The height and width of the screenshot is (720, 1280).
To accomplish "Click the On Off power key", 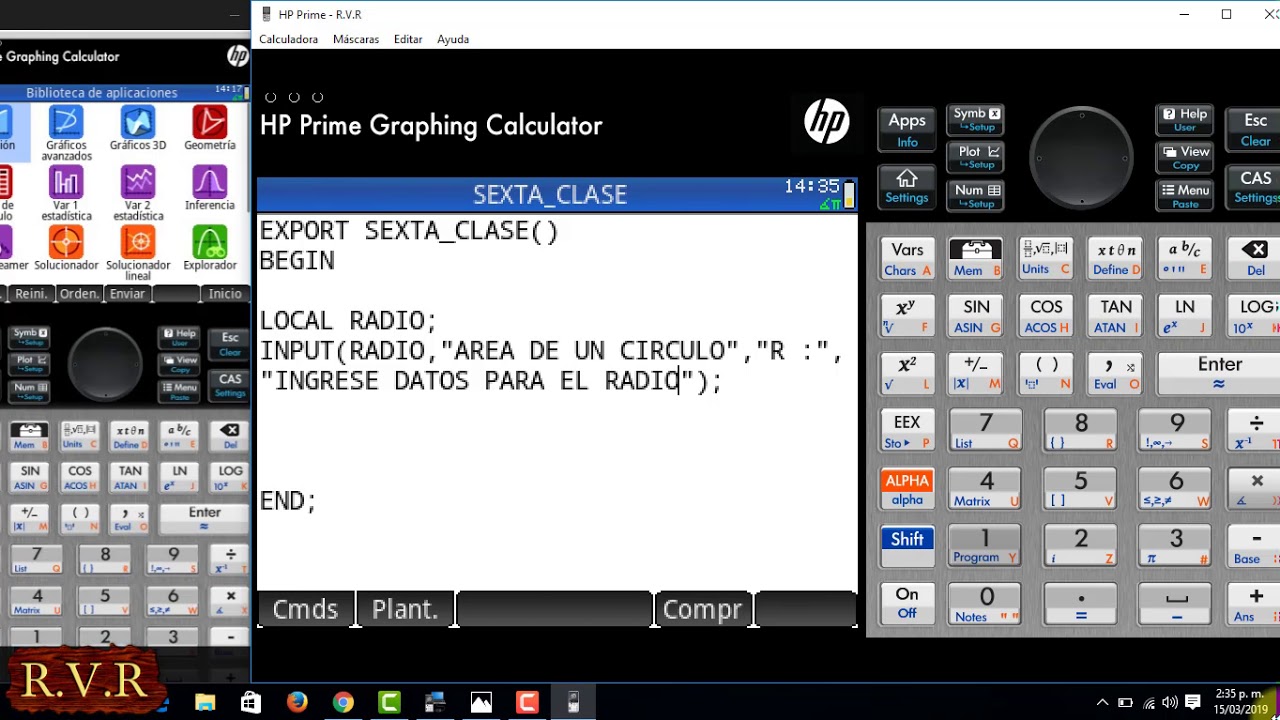I will point(907,603).
